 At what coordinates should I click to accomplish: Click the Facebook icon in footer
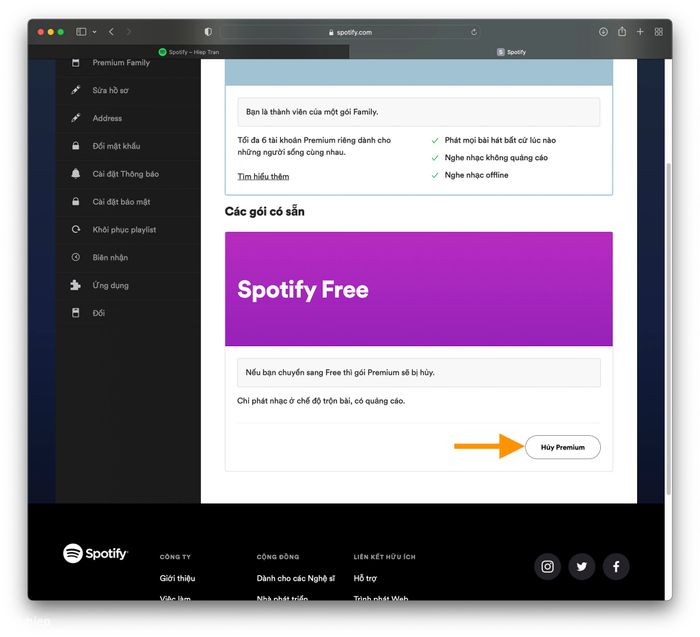(x=616, y=567)
